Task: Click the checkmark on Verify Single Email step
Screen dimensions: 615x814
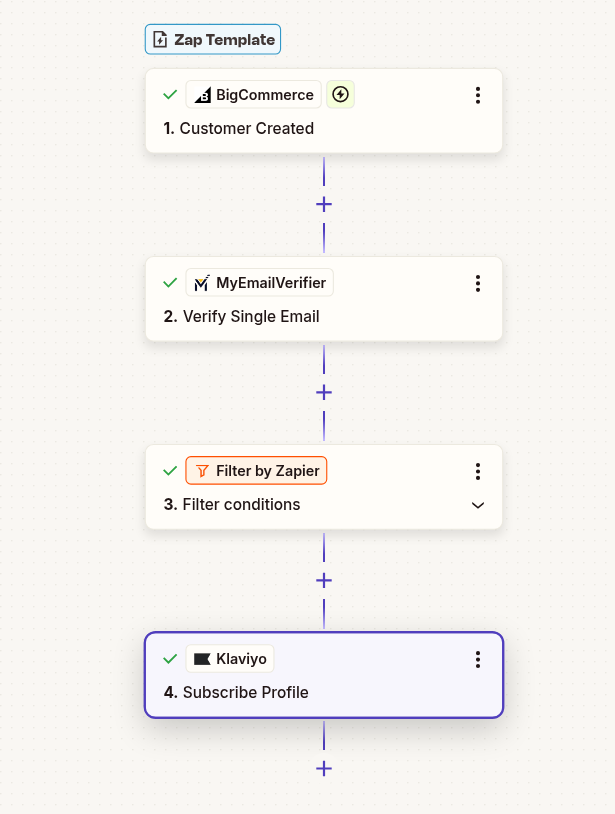Action: (x=170, y=283)
